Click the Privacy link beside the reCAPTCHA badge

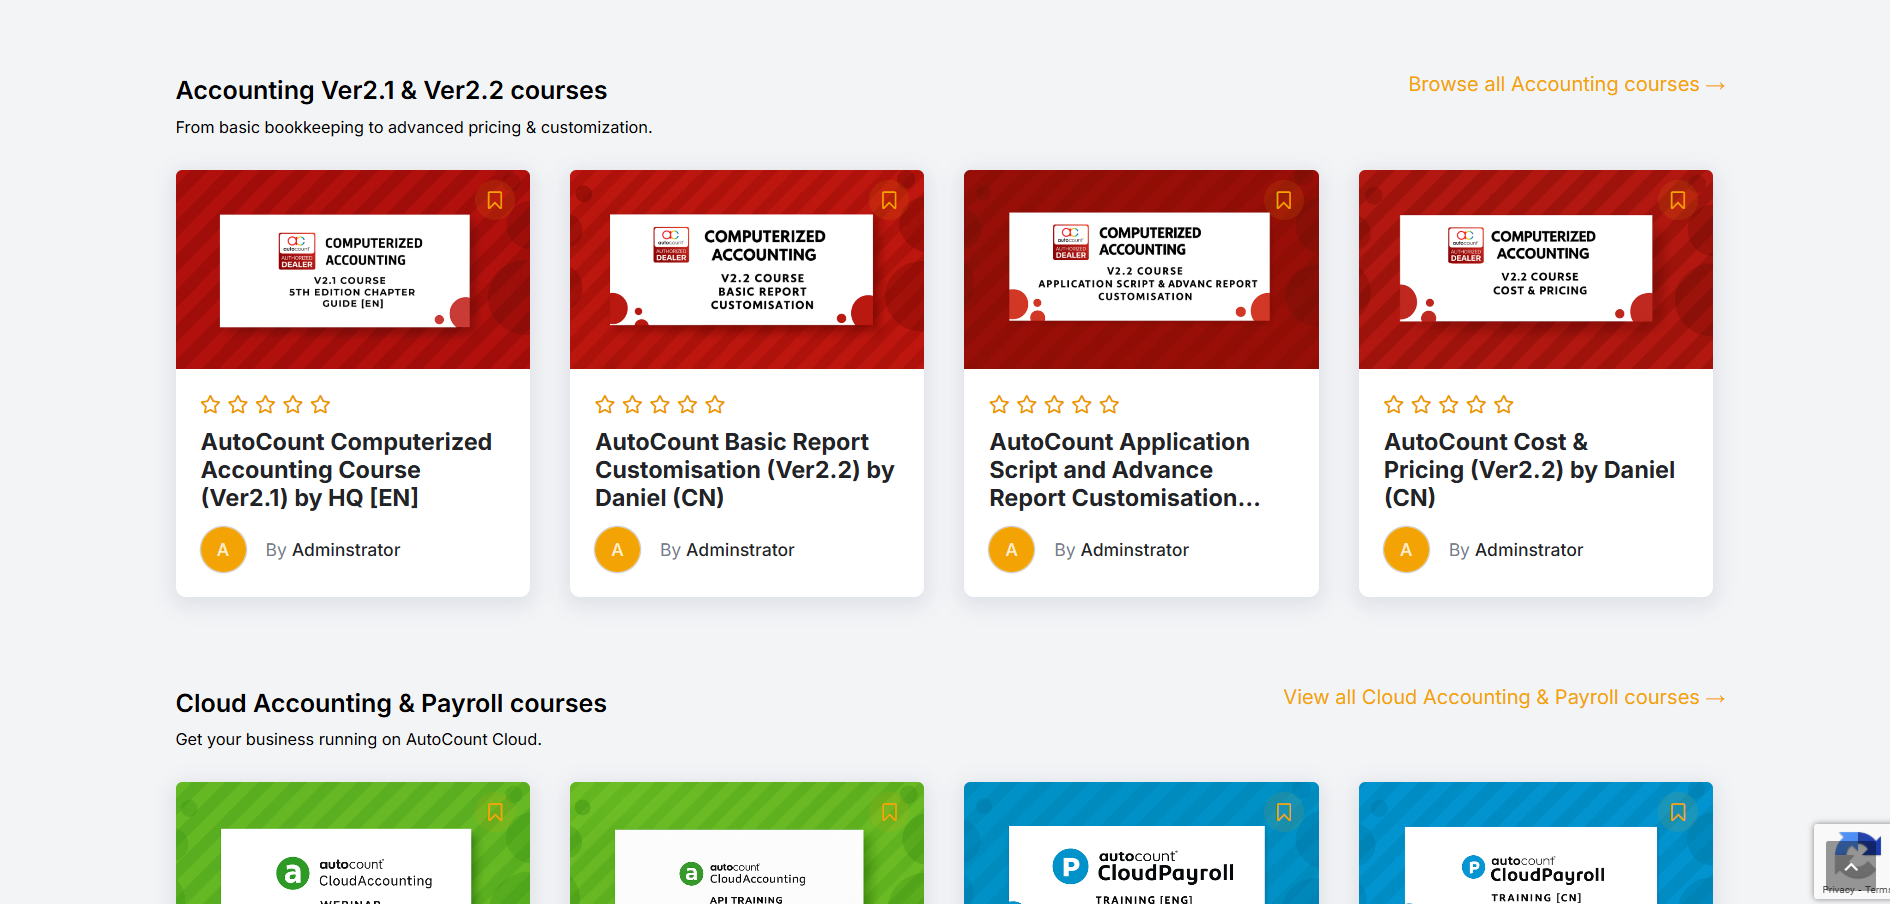click(x=1838, y=889)
